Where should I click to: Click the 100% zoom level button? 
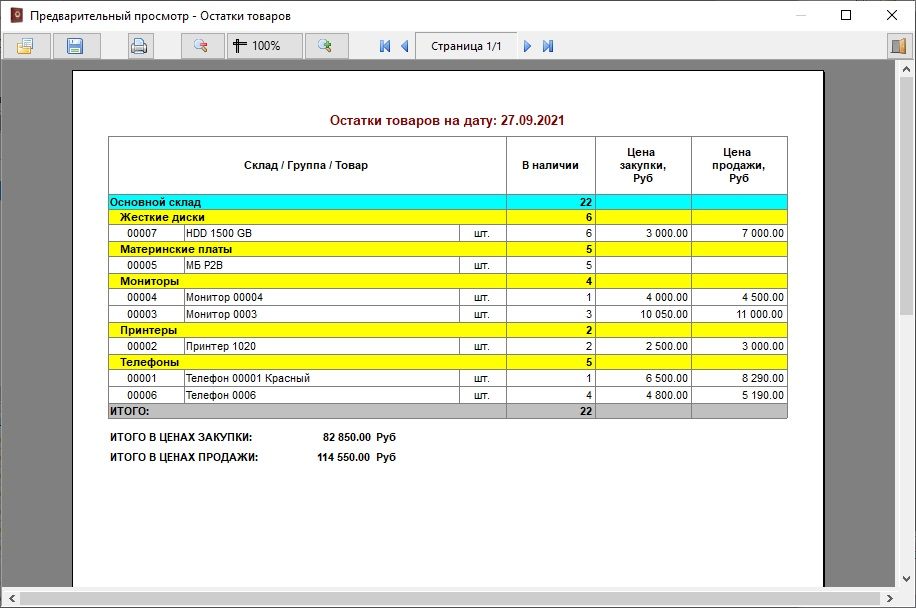tap(264, 46)
